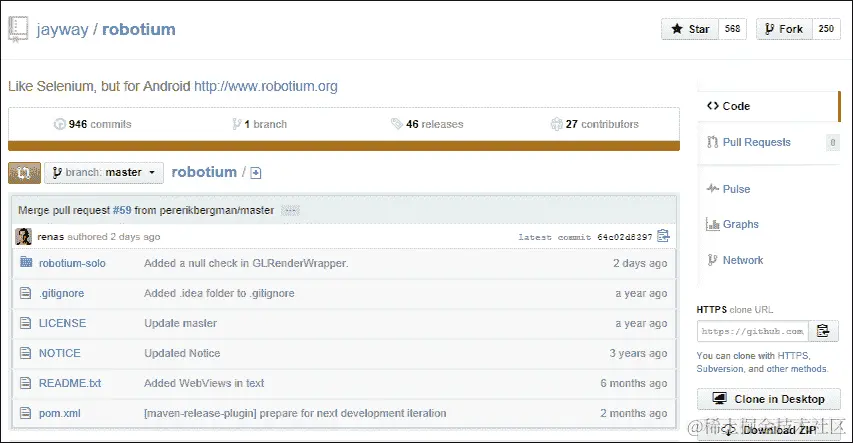The width and height of the screenshot is (853, 443).
Task: Open robotium breadcrumb link beside branch selector
Action: (x=204, y=172)
